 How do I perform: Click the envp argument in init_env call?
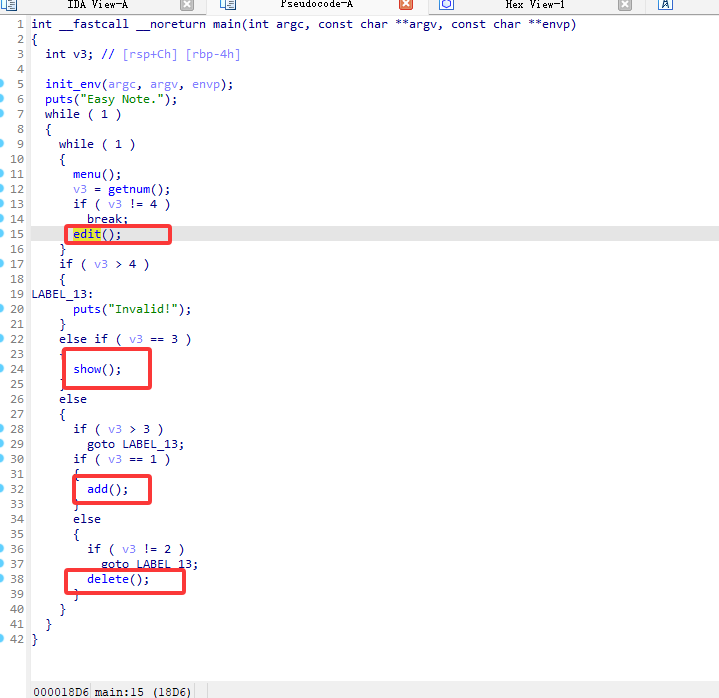206,84
